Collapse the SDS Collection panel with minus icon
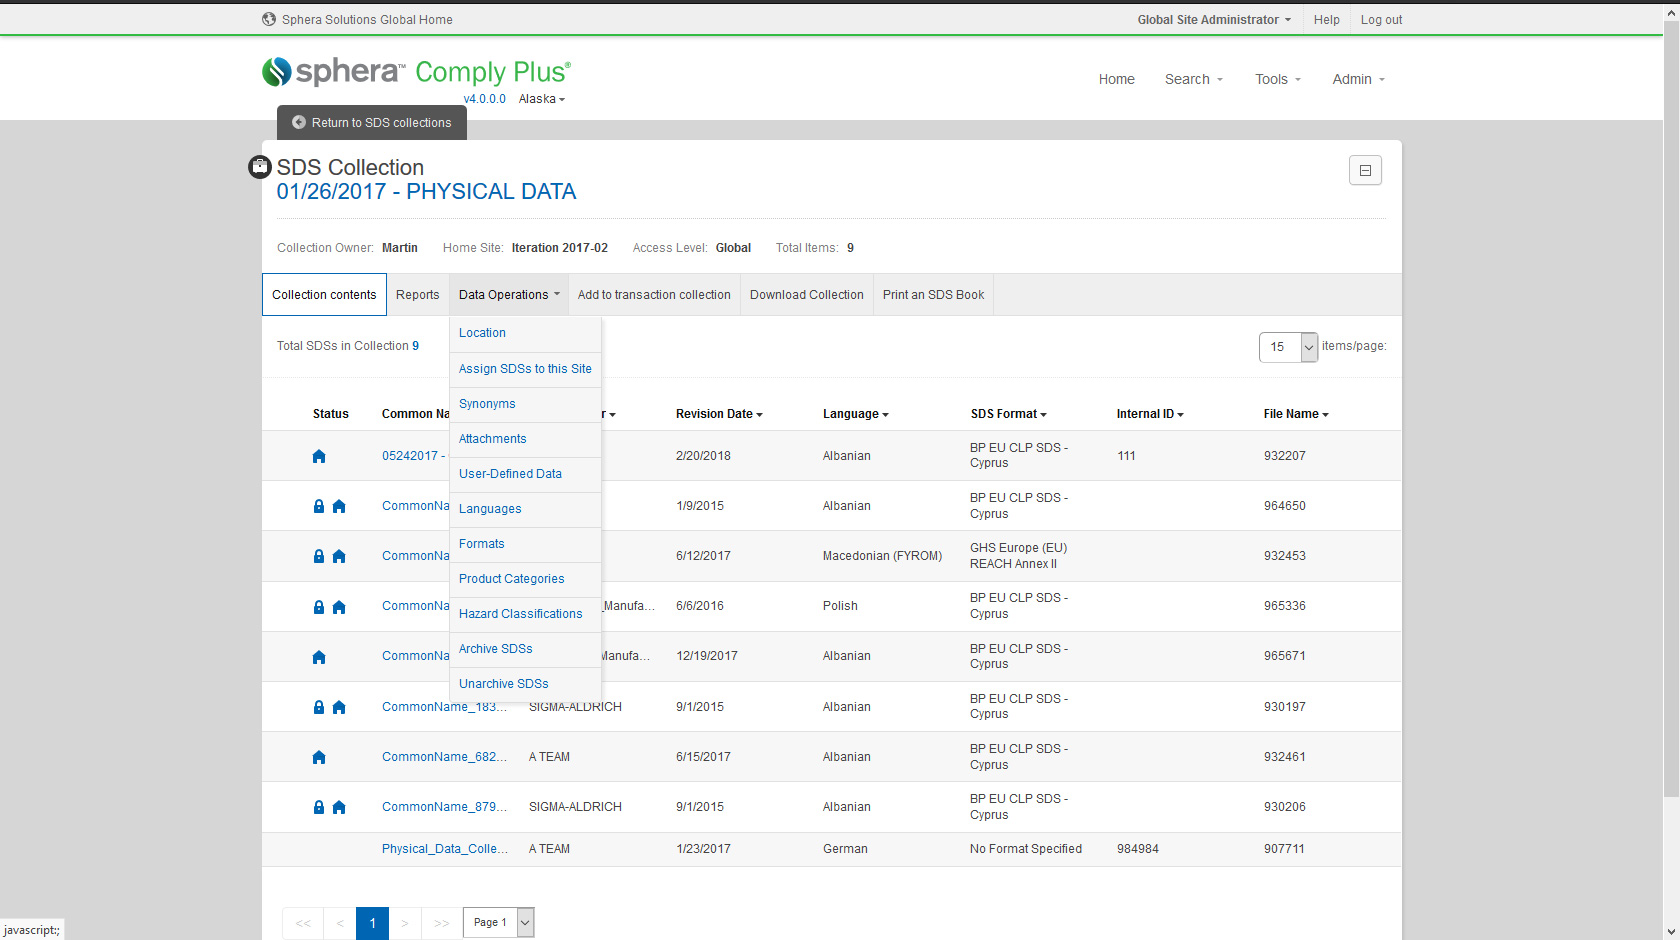The image size is (1680, 940). tap(1365, 171)
